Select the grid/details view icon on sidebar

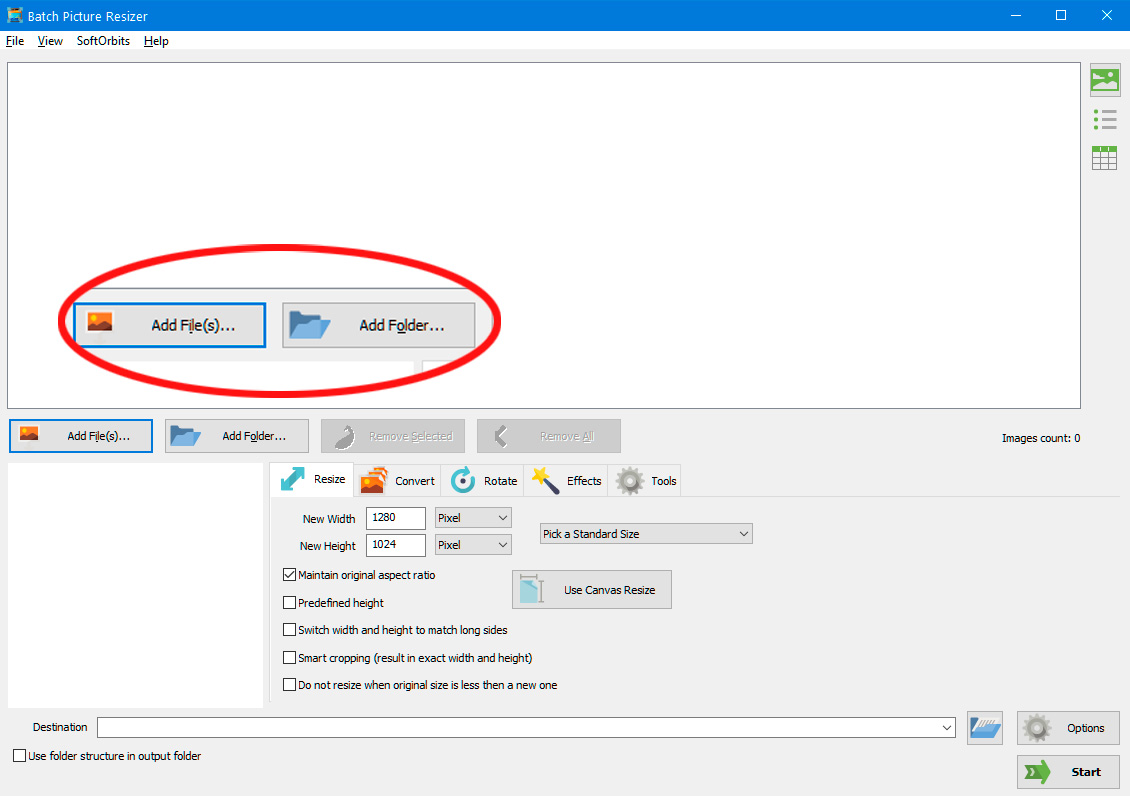click(1104, 157)
